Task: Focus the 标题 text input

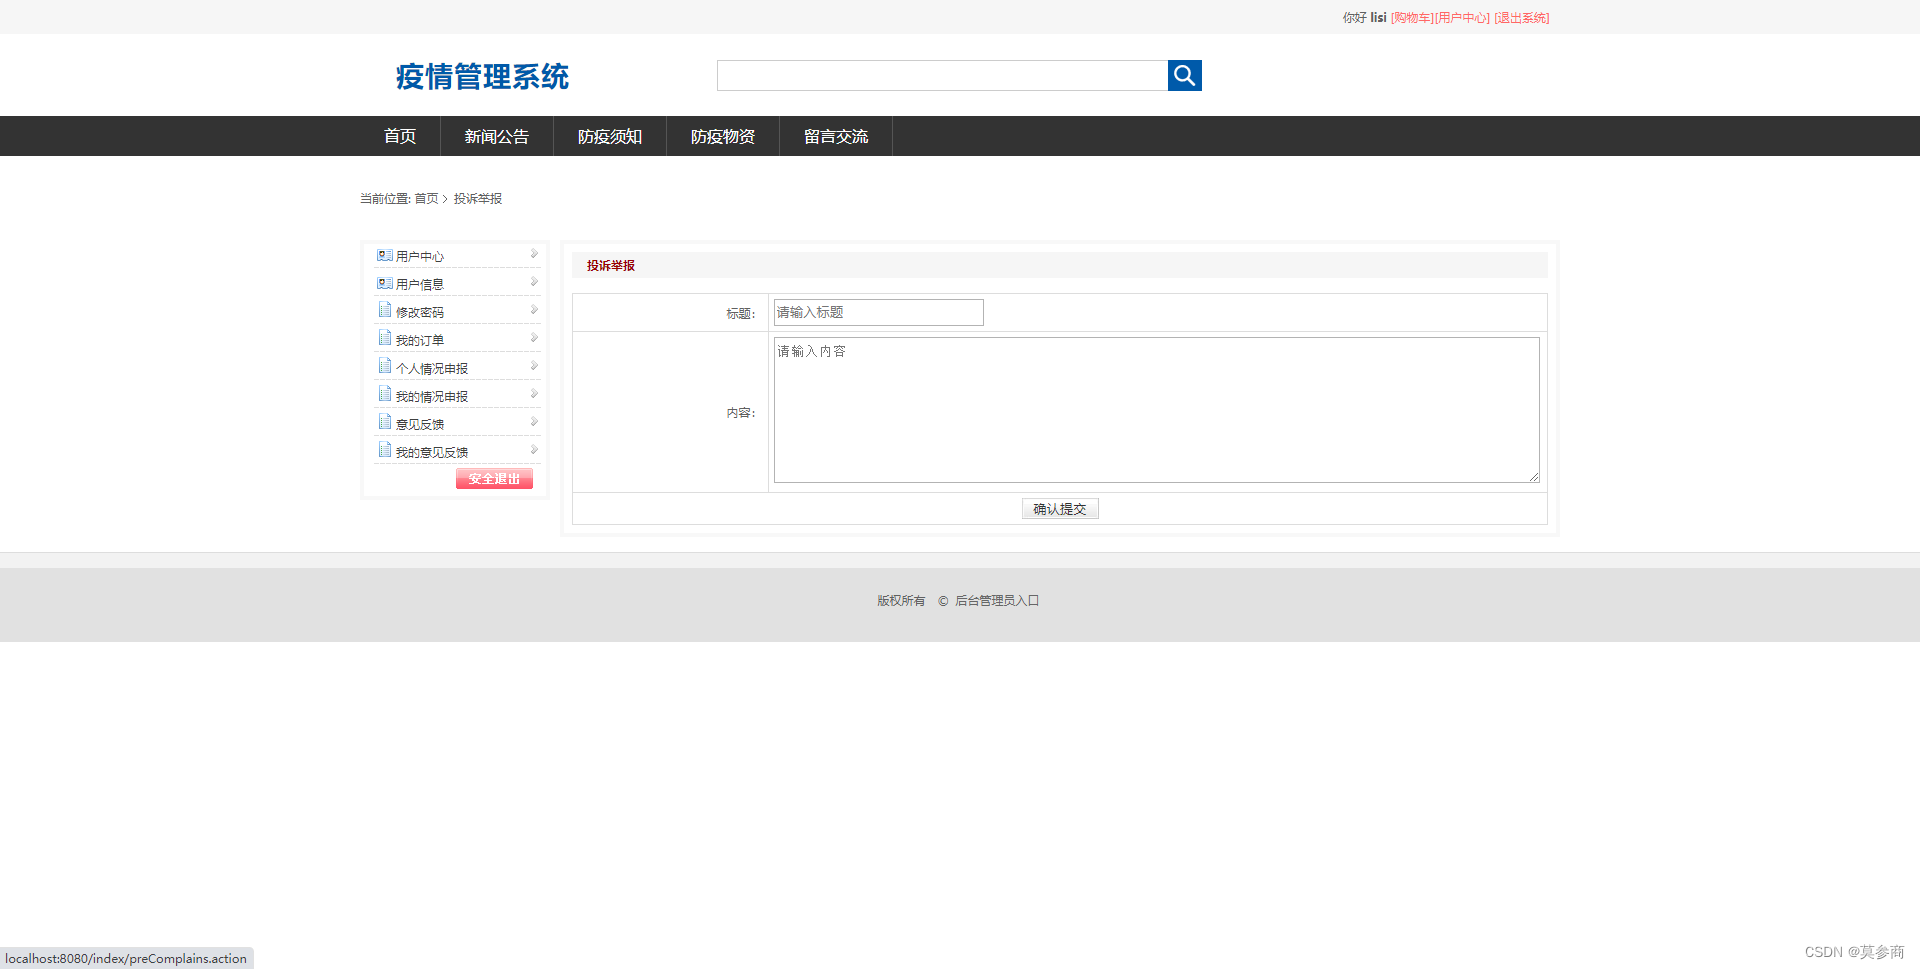Action: (x=879, y=312)
